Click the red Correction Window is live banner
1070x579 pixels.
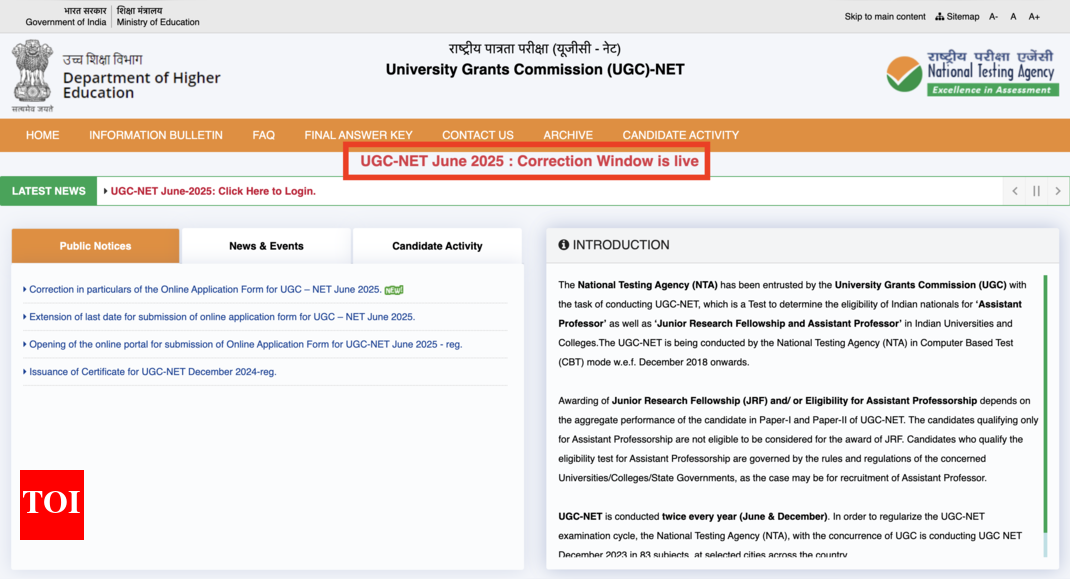tap(526, 162)
